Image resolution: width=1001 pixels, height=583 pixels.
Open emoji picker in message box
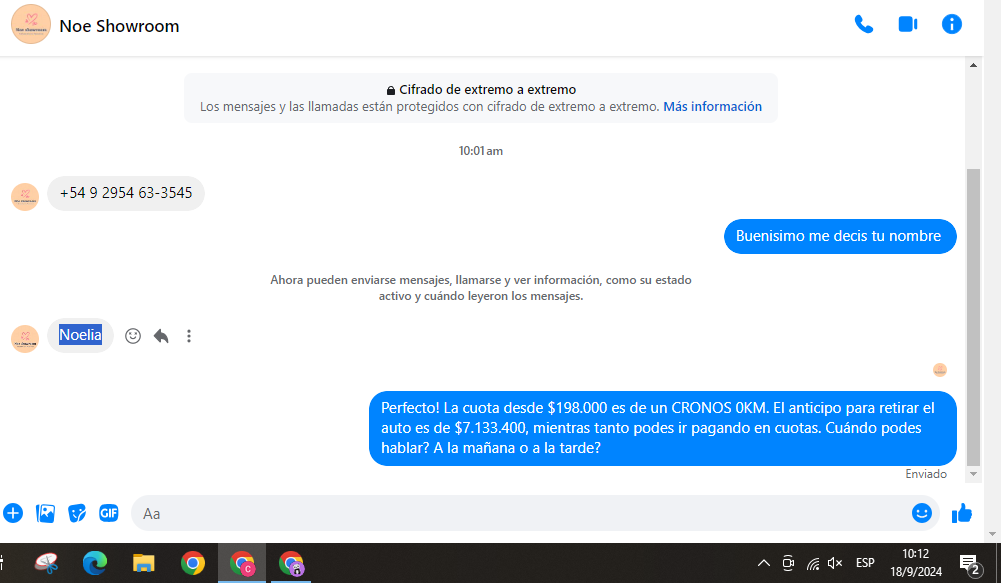coord(922,513)
